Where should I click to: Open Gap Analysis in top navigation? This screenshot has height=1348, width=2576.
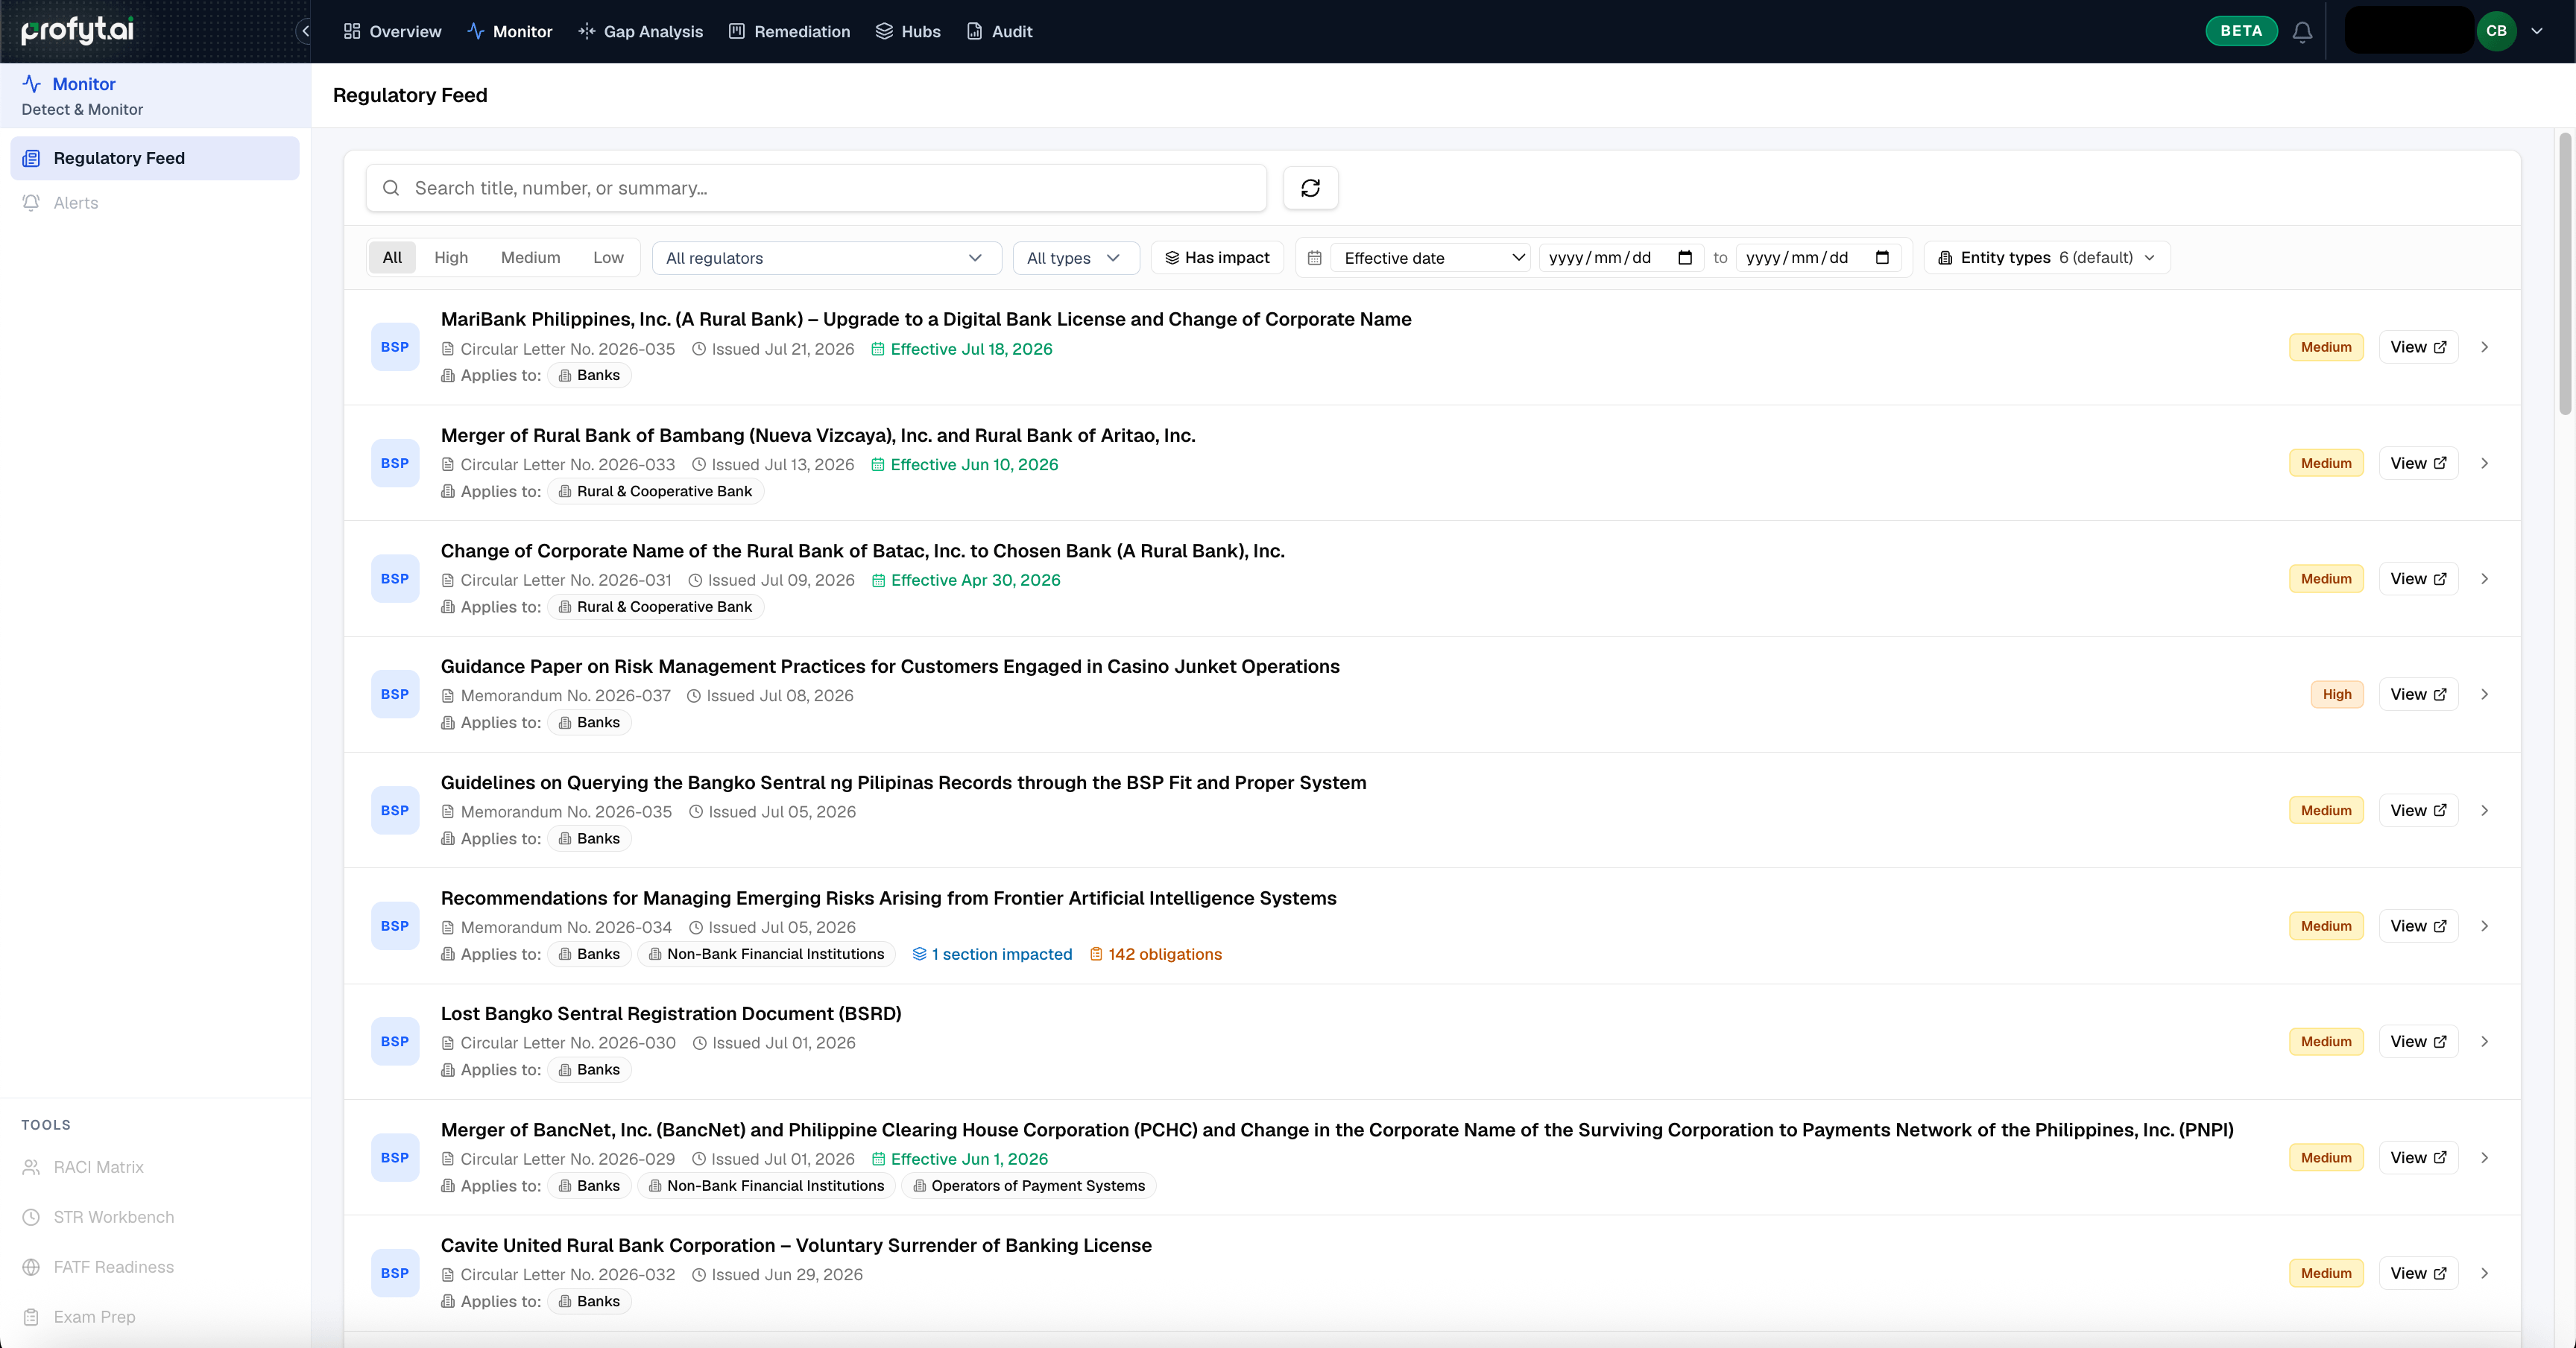pyautogui.click(x=641, y=31)
